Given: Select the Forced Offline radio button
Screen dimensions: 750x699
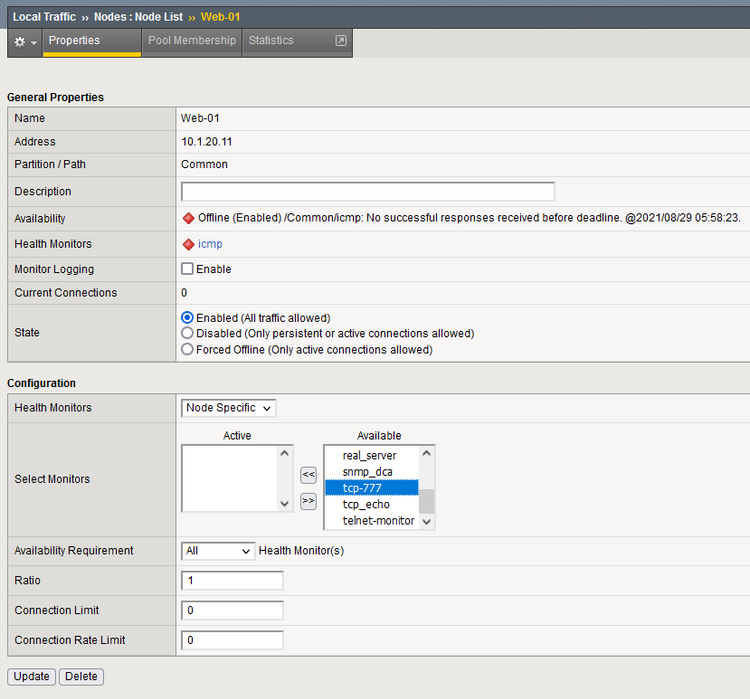Looking at the screenshot, I should click(x=187, y=350).
